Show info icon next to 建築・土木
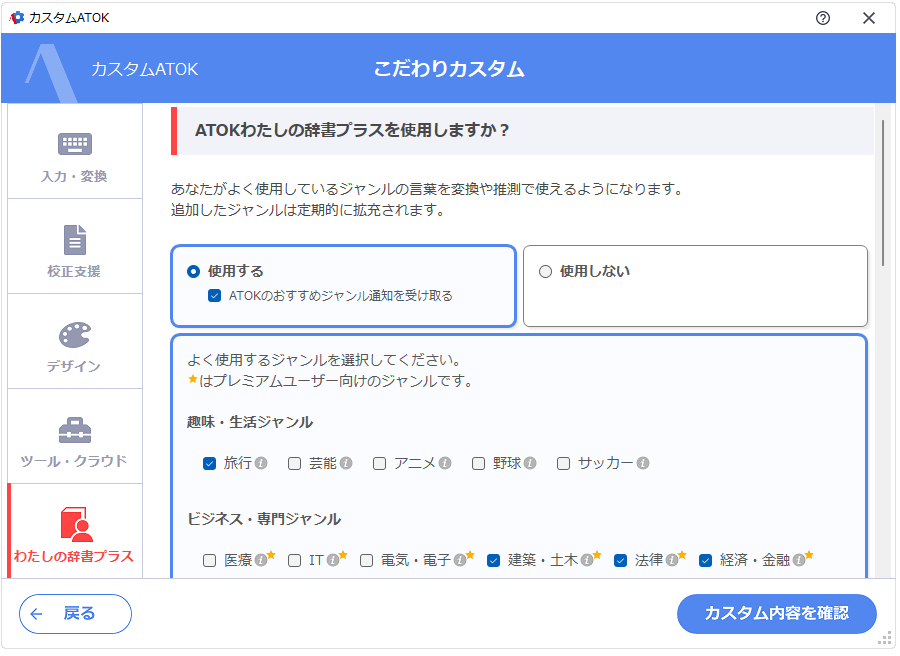Viewport: 900px width, 656px height. coord(587,560)
